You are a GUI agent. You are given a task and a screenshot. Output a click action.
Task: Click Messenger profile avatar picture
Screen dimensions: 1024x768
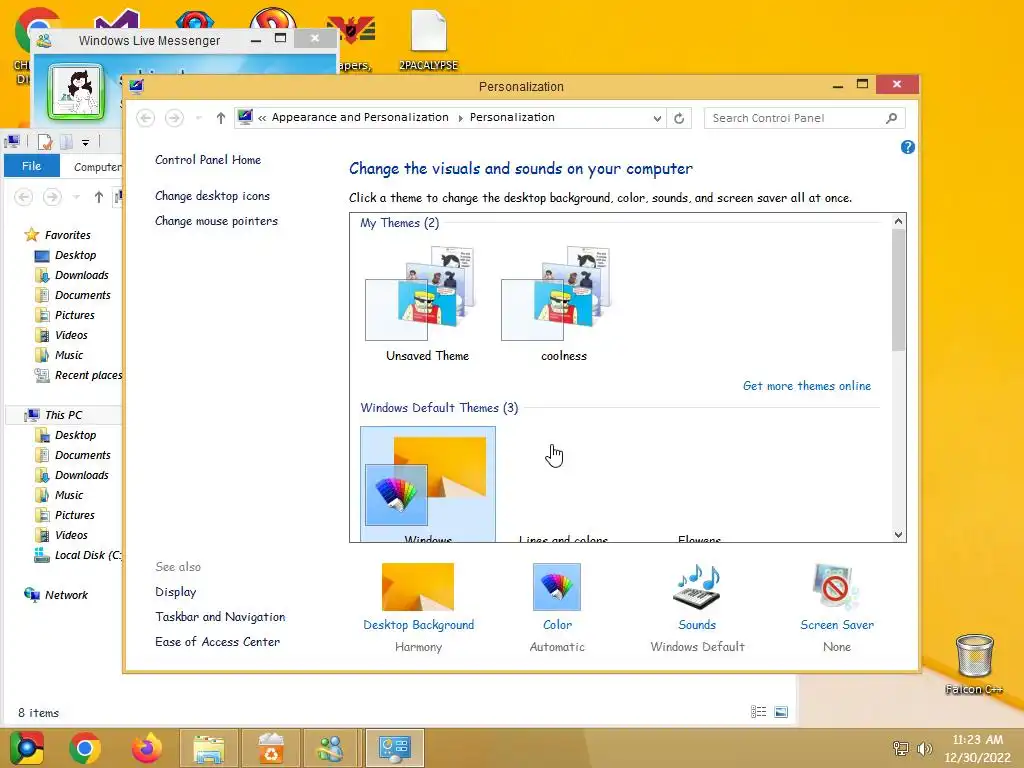(x=76, y=92)
